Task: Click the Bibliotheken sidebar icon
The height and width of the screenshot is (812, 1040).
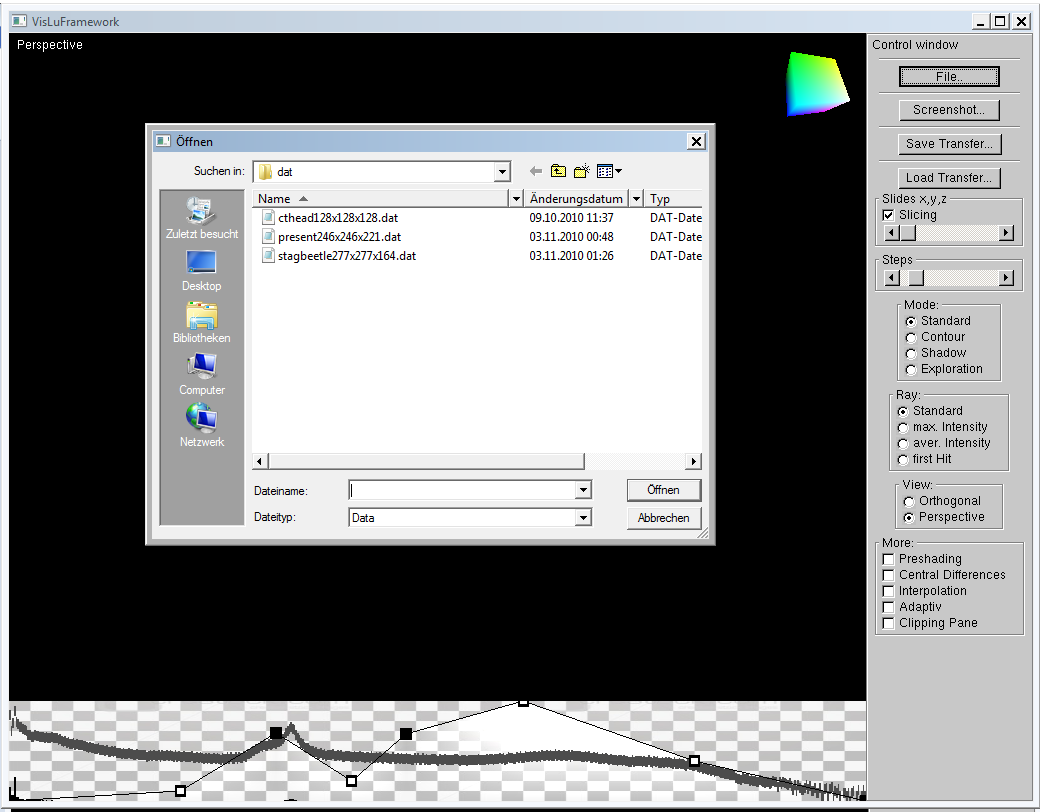Action: (200, 316)
